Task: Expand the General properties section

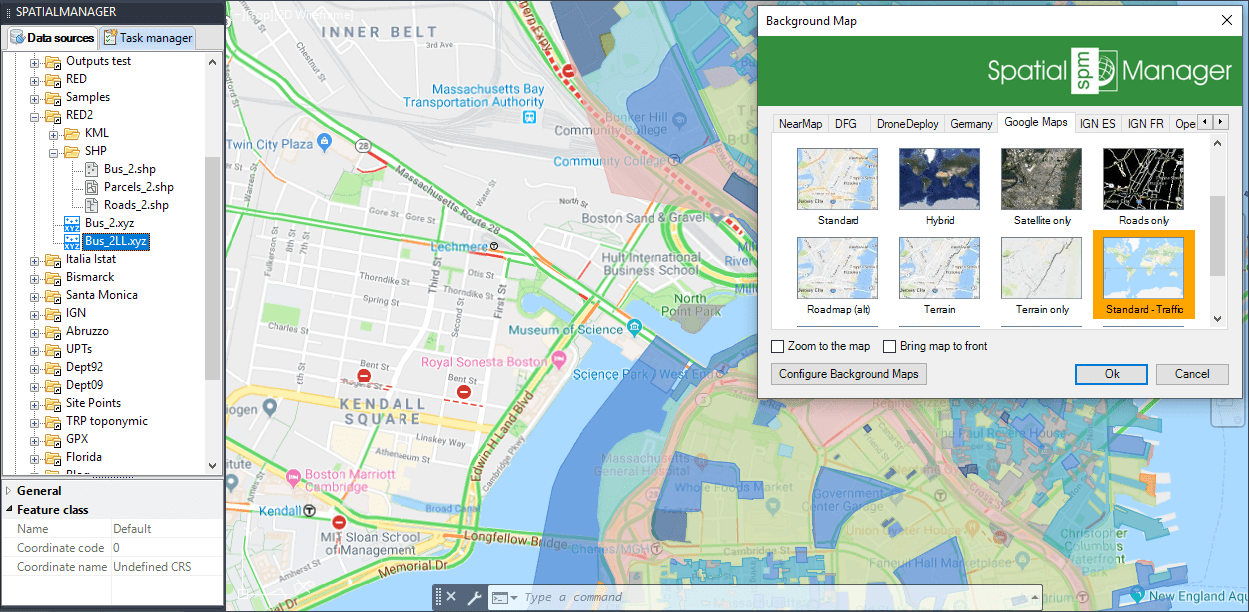Action: pyautogui.click(x=9, y=491)
